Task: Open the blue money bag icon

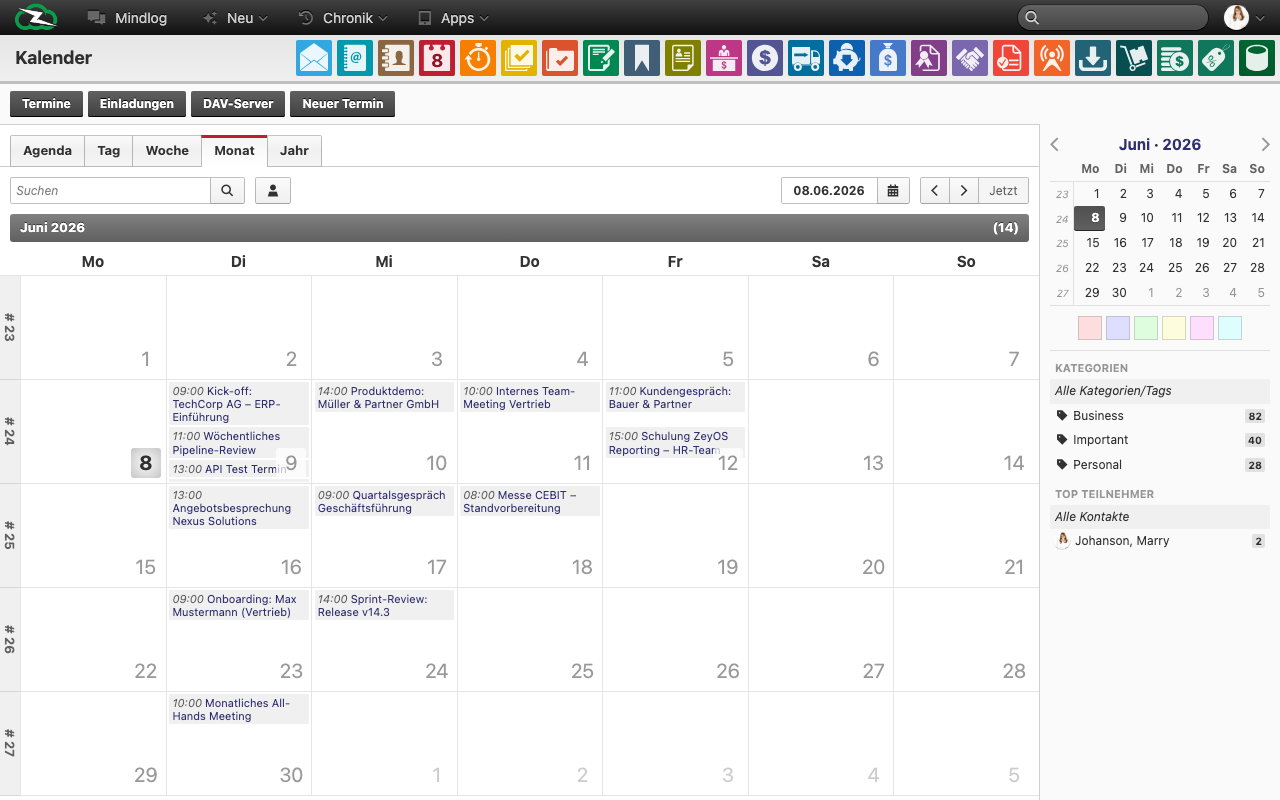Action: pyautogui.click(x=888, y=58)
